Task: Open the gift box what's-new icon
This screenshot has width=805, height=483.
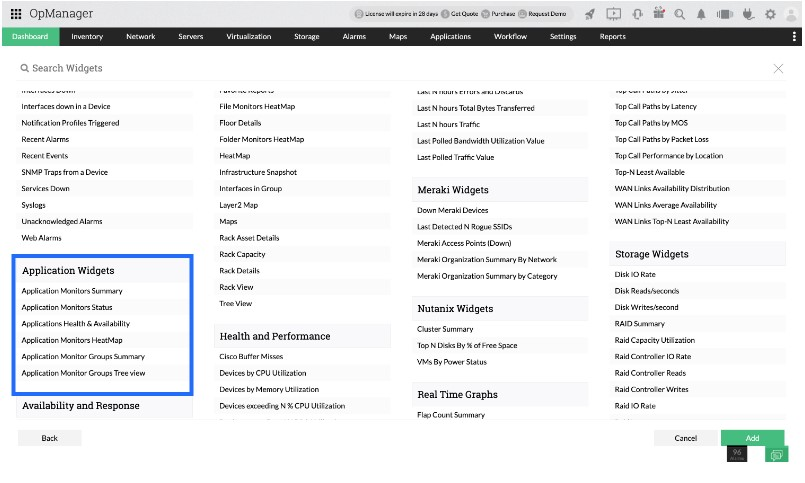Action: 659,13
